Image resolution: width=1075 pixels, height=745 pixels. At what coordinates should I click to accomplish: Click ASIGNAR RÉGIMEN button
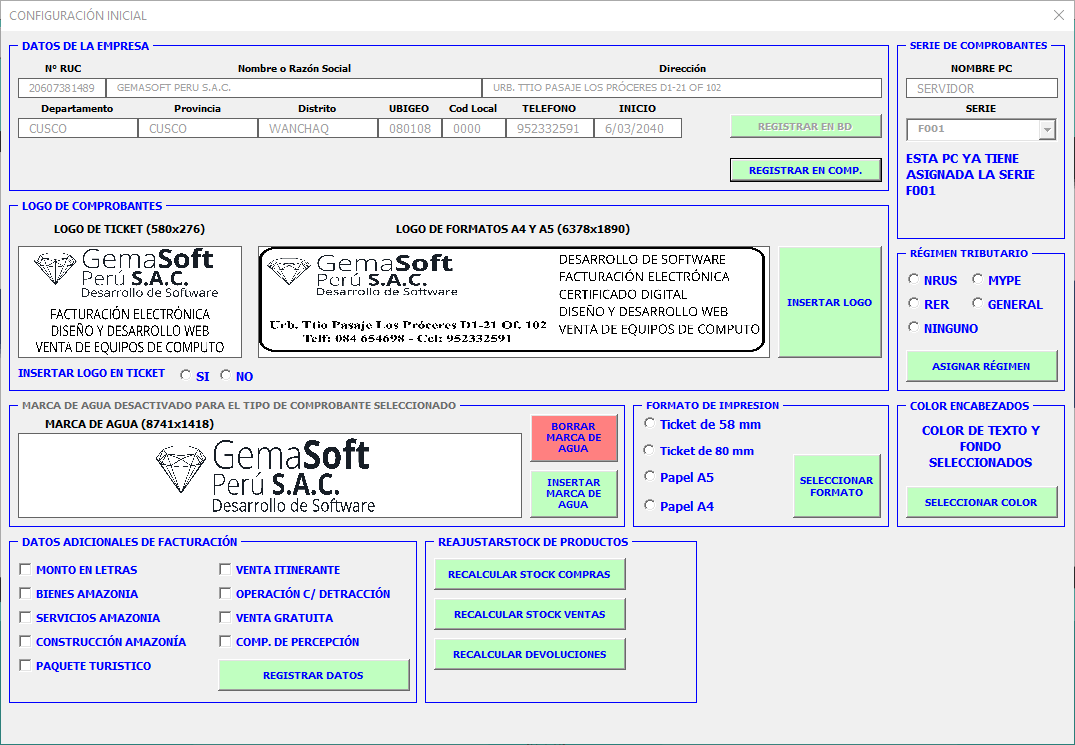point(980,367)
